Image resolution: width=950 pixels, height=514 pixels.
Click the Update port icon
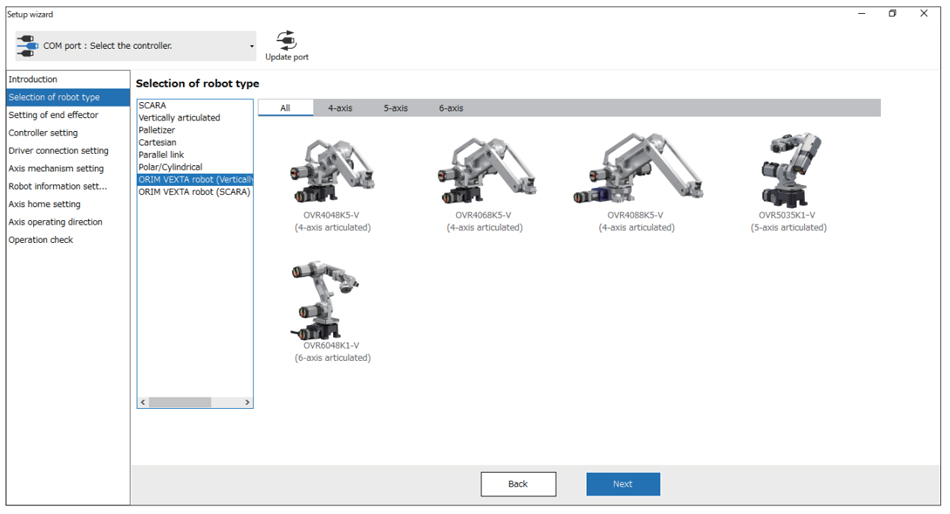tap(286, 41)
